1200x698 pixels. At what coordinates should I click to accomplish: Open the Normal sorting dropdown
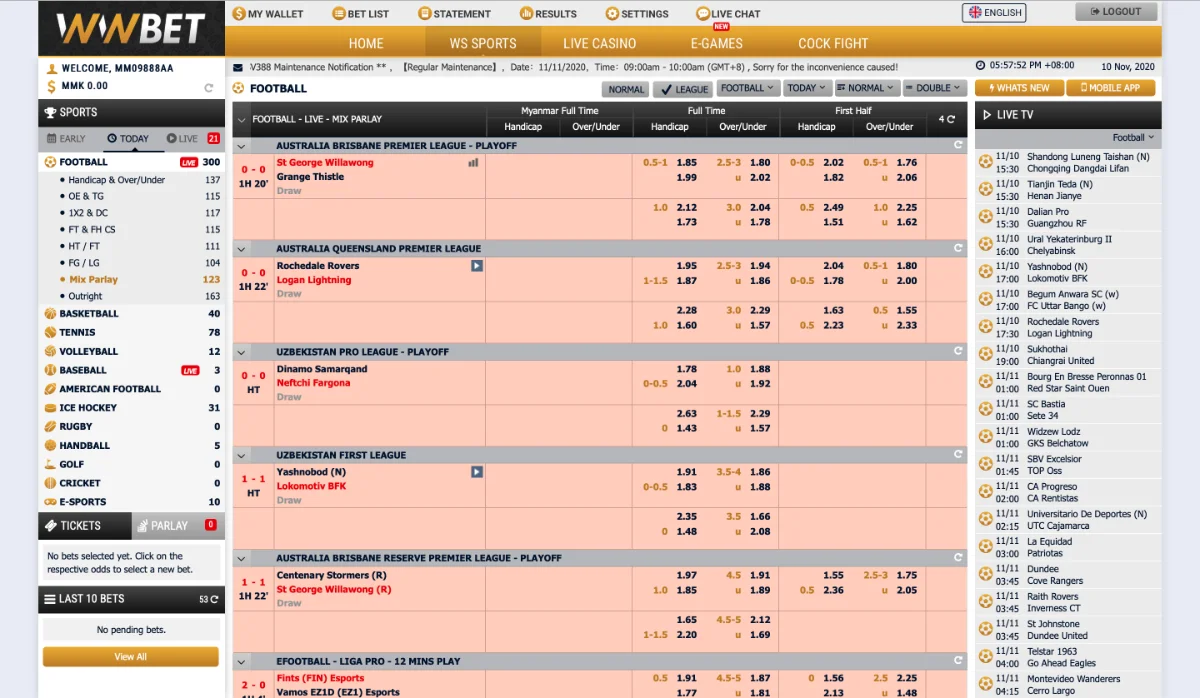point(866,88)
